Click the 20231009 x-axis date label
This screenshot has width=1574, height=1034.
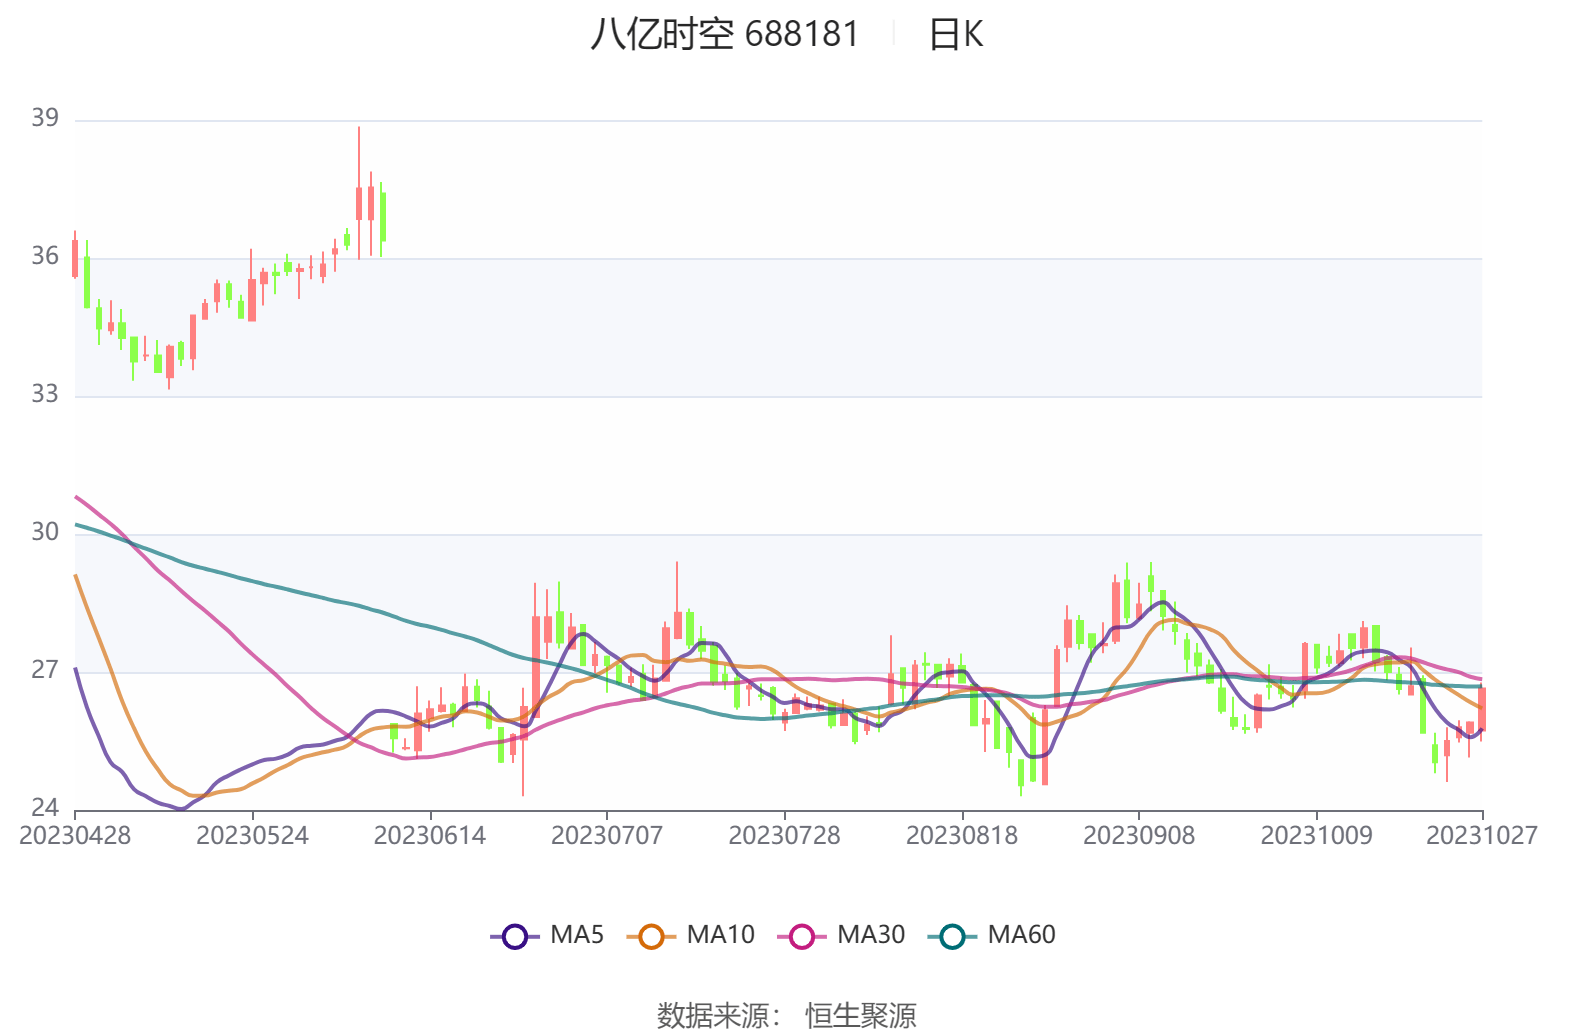click(1317, 835)
